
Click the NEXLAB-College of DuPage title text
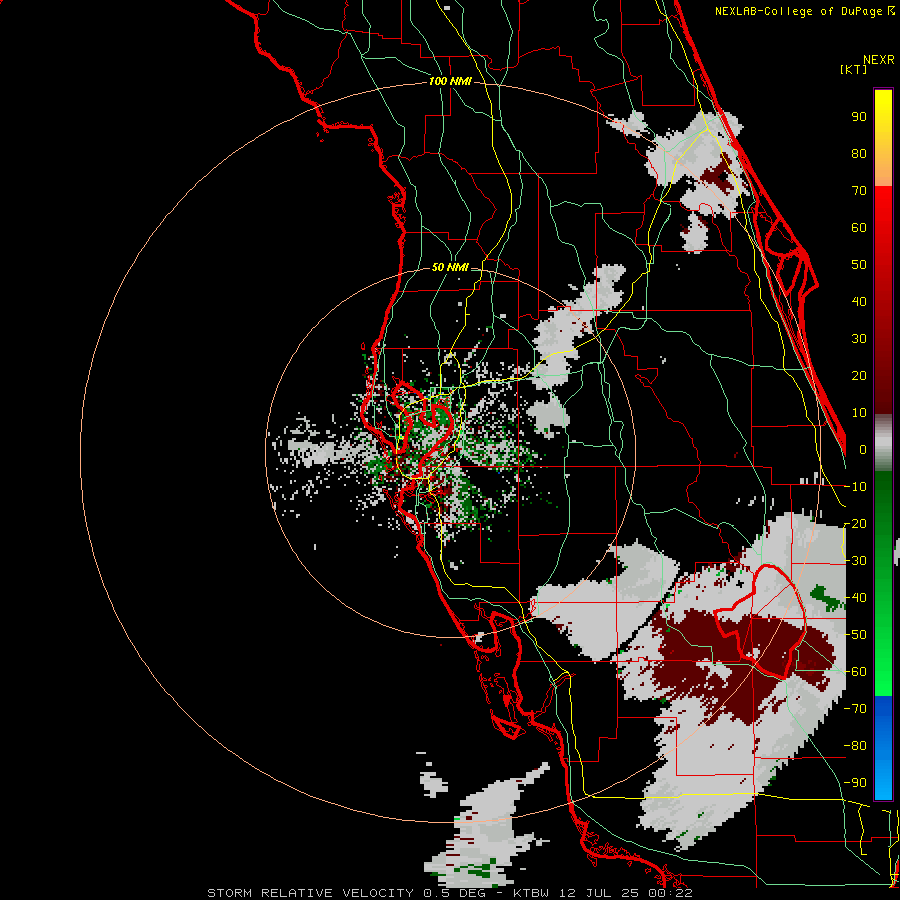(x=804, y=11)
